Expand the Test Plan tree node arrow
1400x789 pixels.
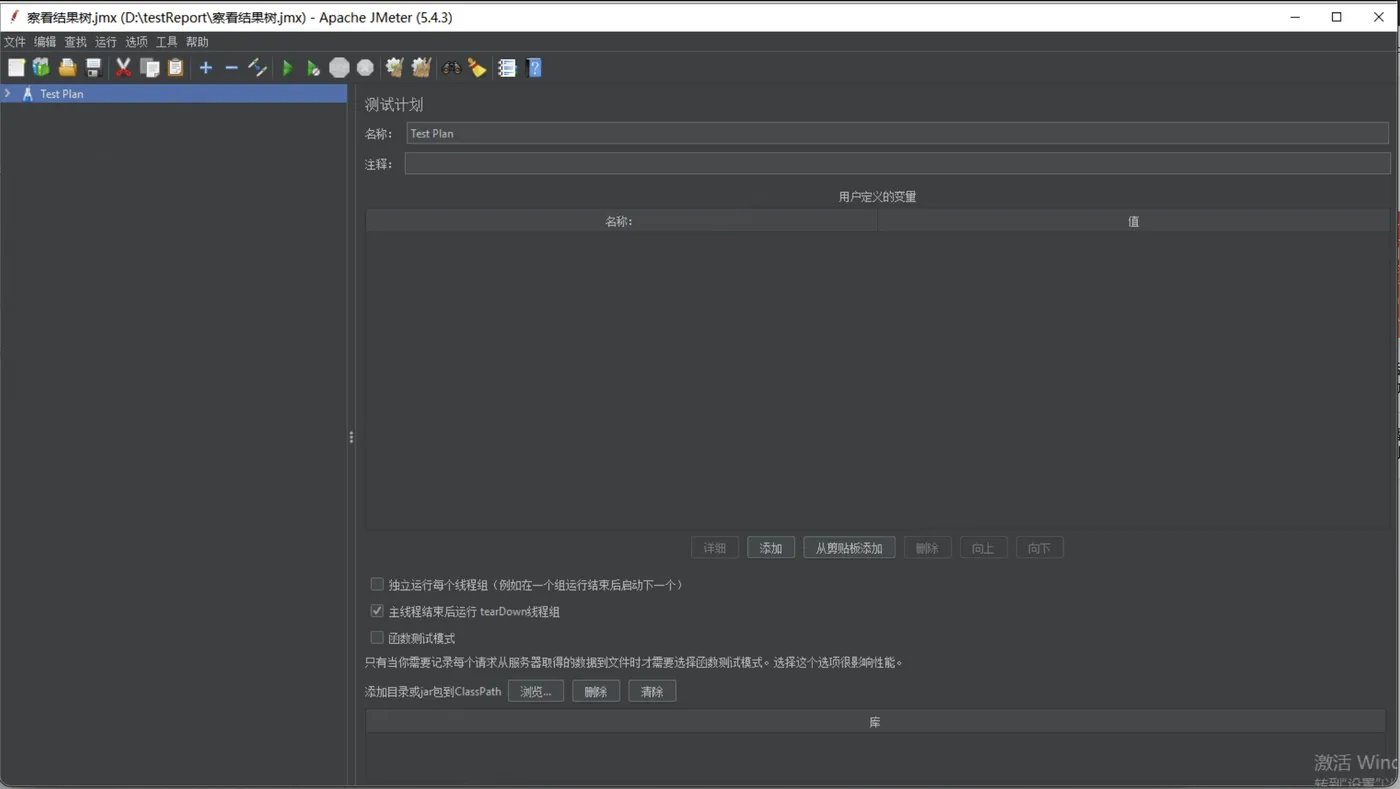(x=8, y=93)
